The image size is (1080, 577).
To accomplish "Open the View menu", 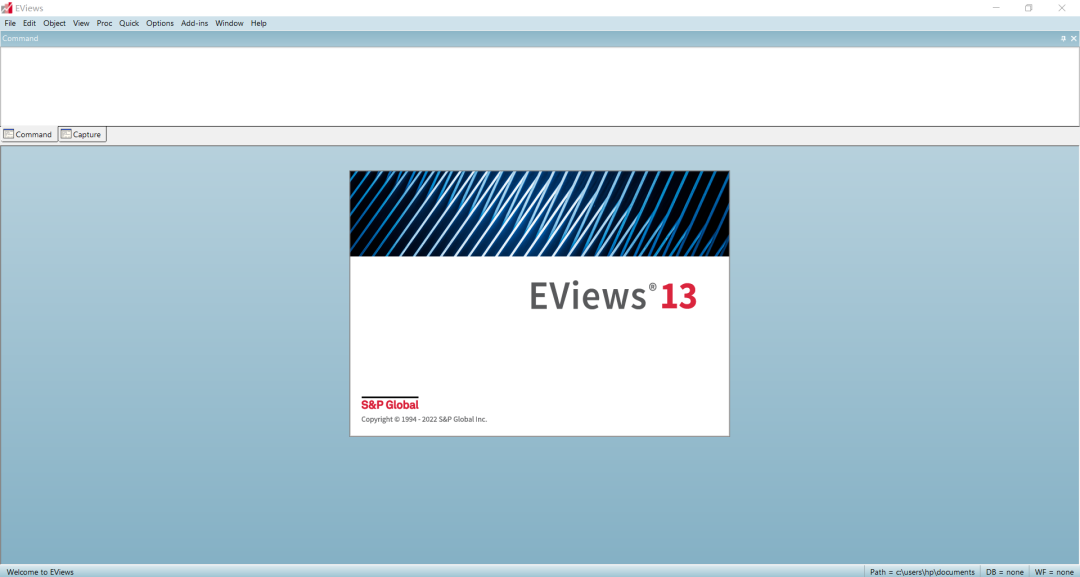I will coord(80,22).
